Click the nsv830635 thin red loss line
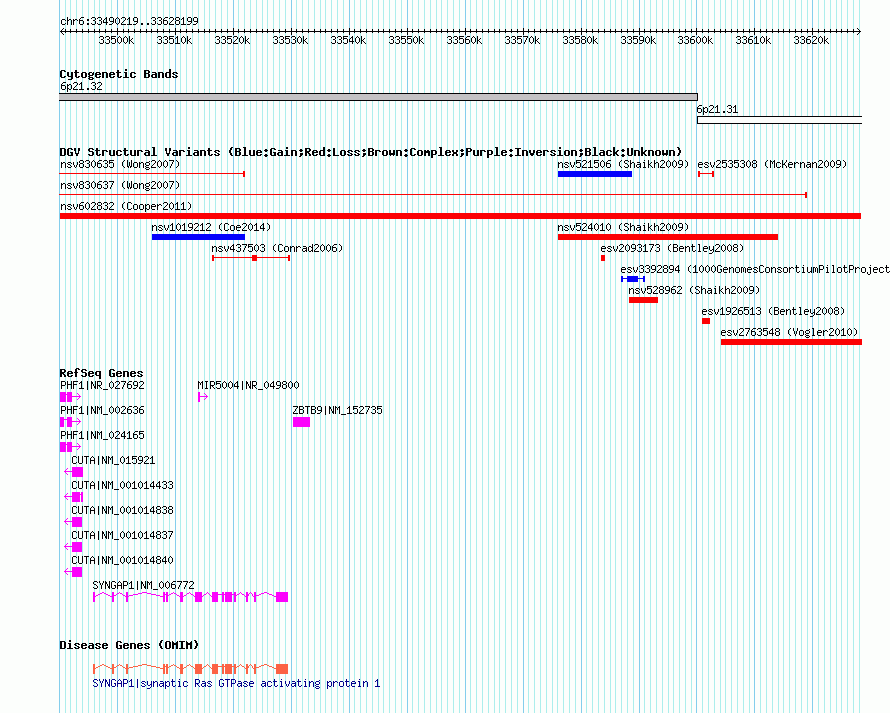The image size is (890, 713). point(152,174)
